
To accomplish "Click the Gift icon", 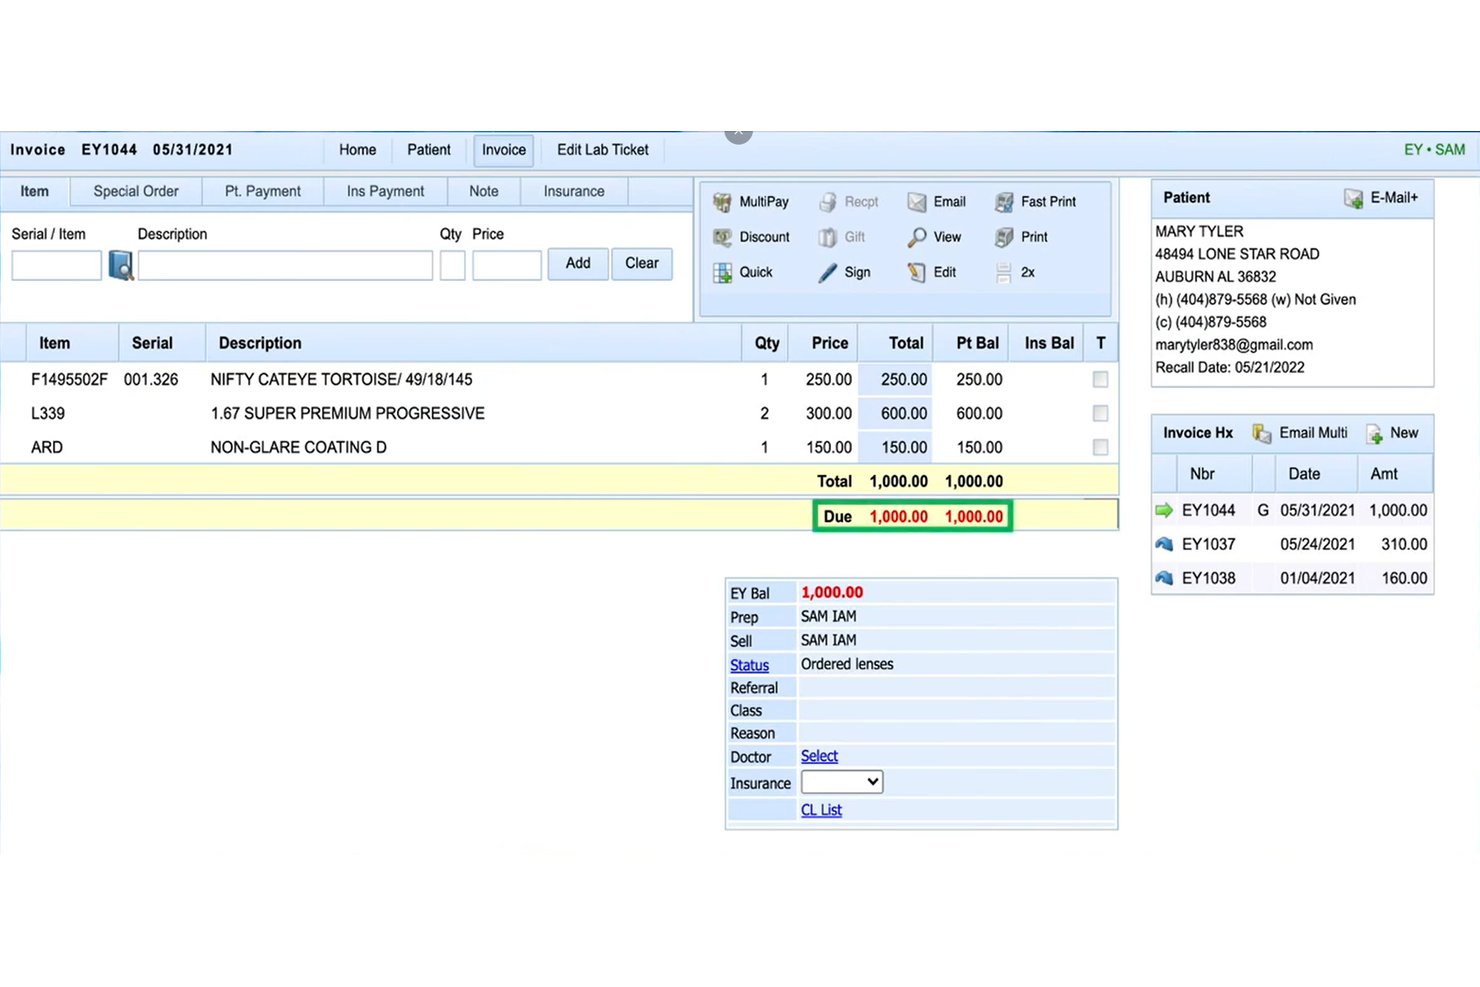I will pyautogui.click(x=828, y=237).
